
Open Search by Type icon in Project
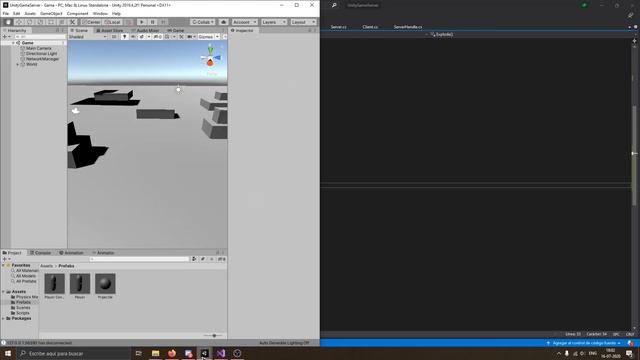coord(194,259)
